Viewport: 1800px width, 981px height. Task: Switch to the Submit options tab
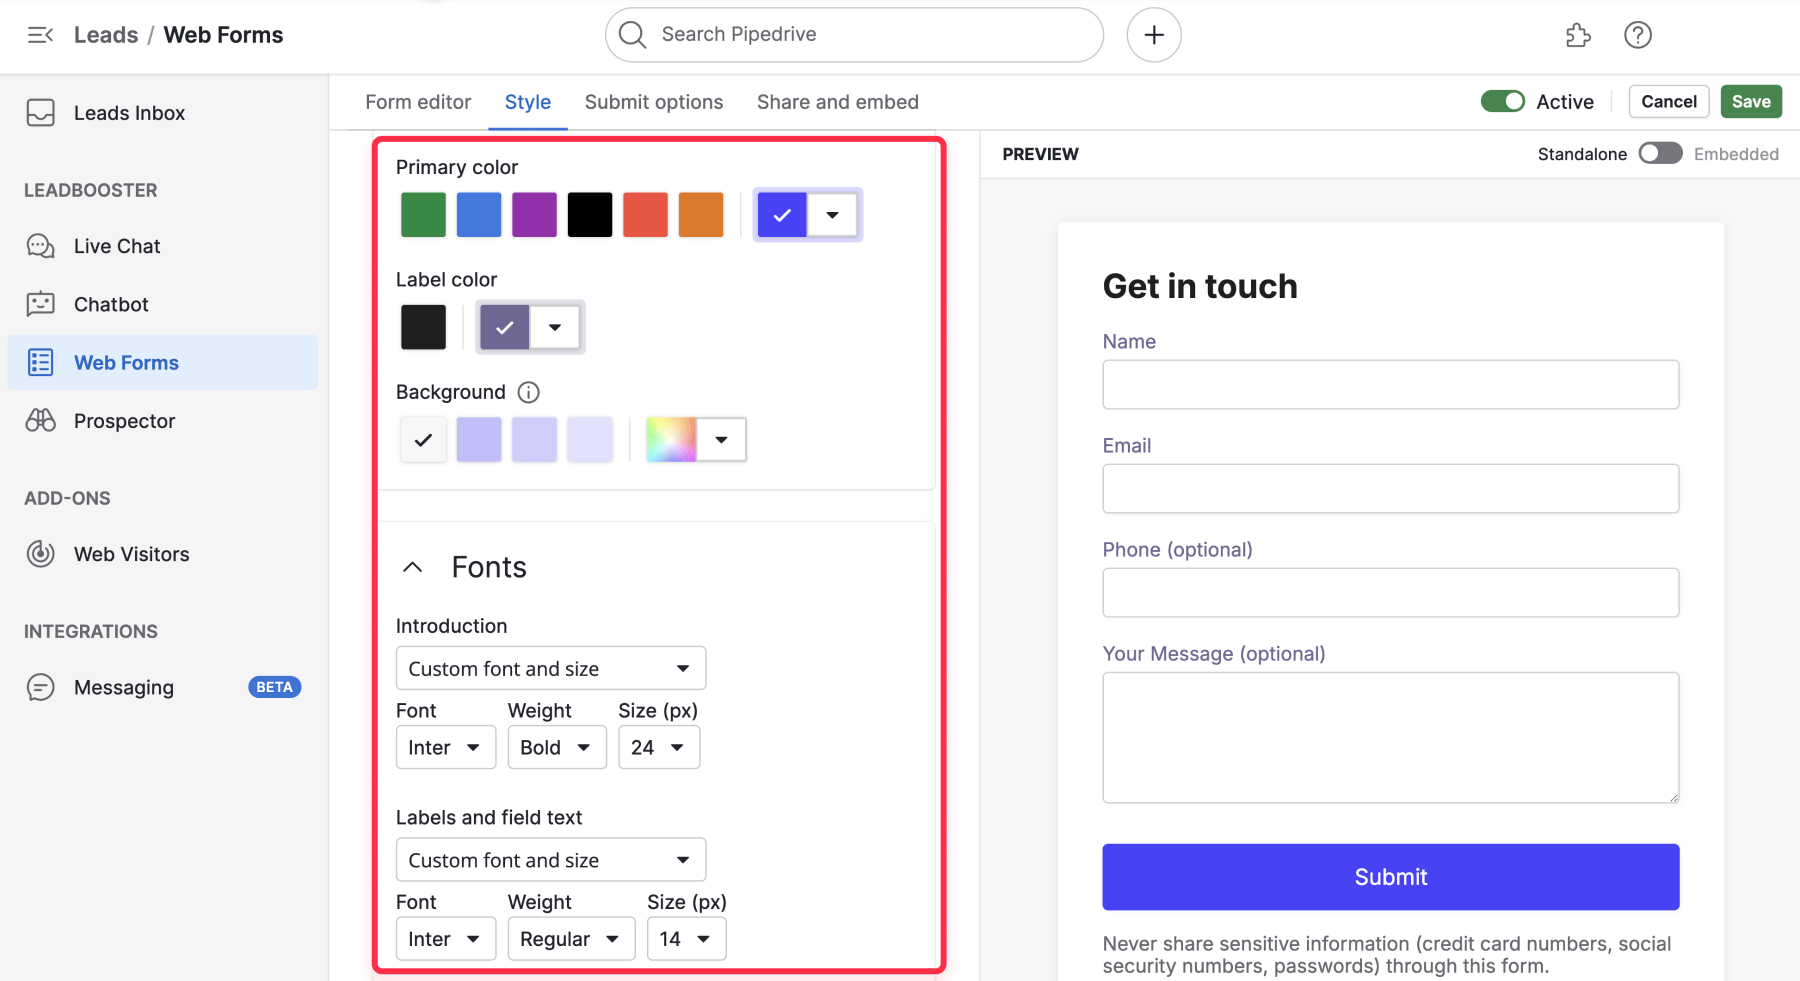click(654, 102)
